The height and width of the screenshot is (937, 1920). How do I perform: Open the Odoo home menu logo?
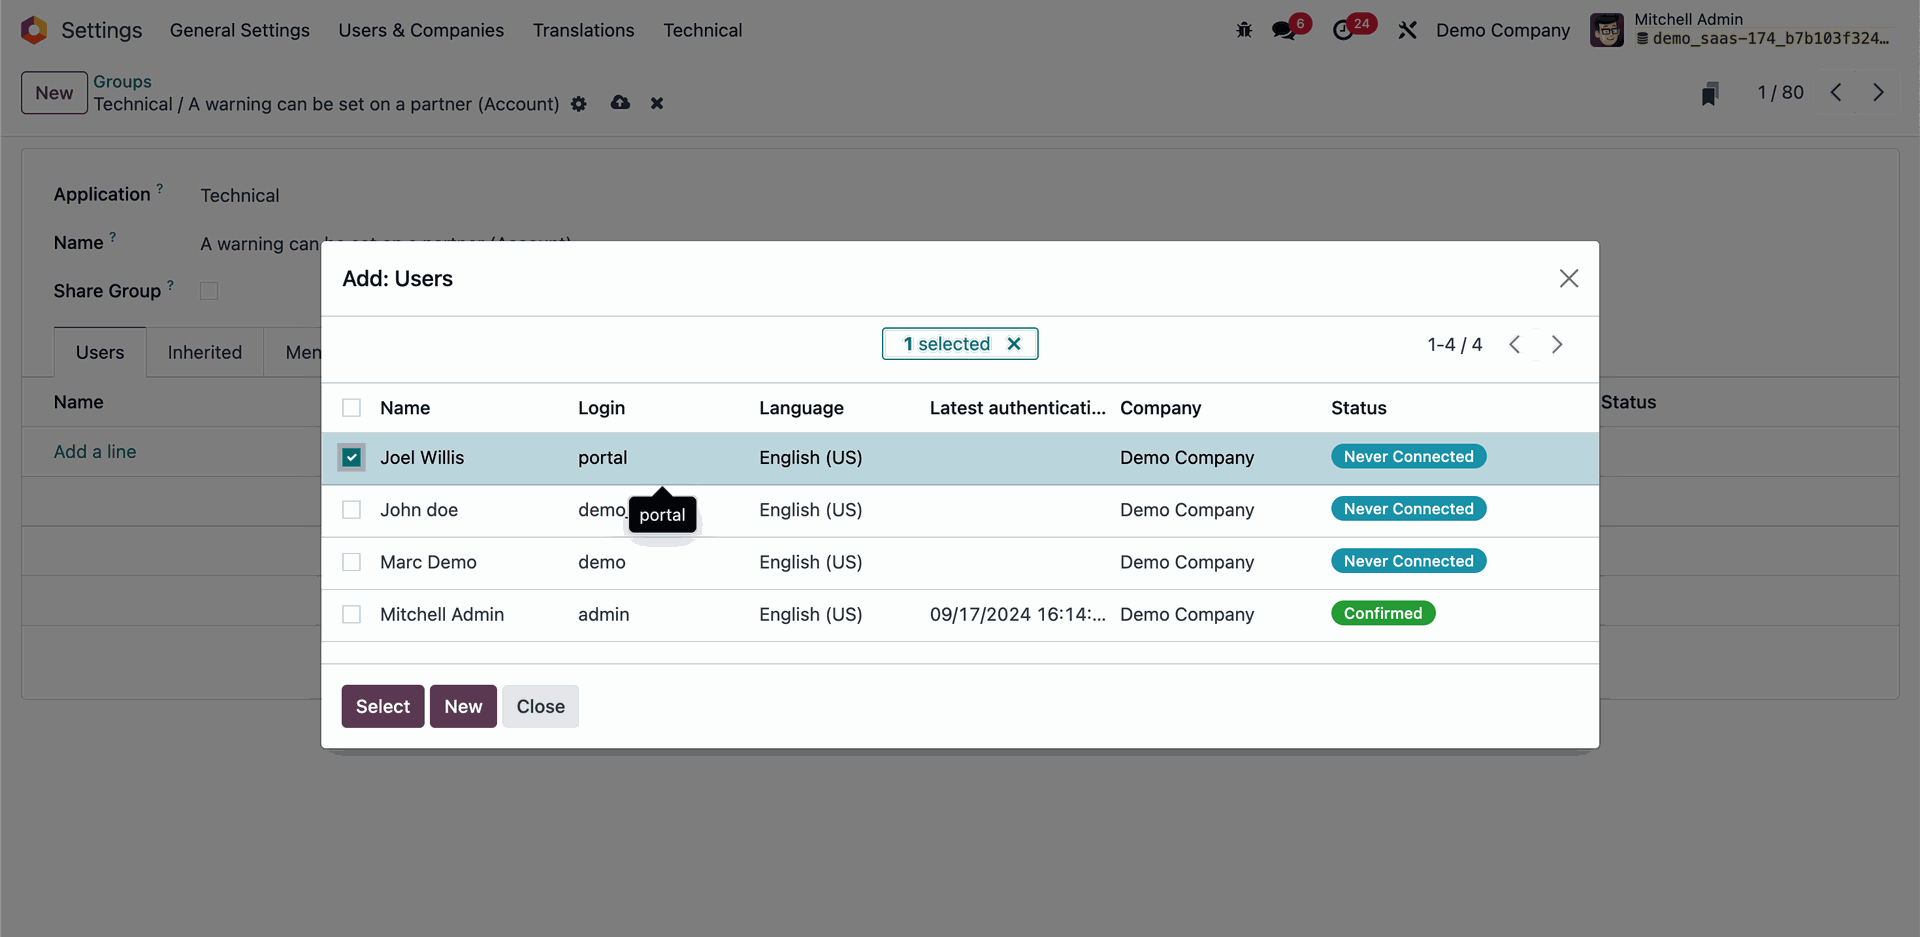pyautogui.click(x=34, y=30)
